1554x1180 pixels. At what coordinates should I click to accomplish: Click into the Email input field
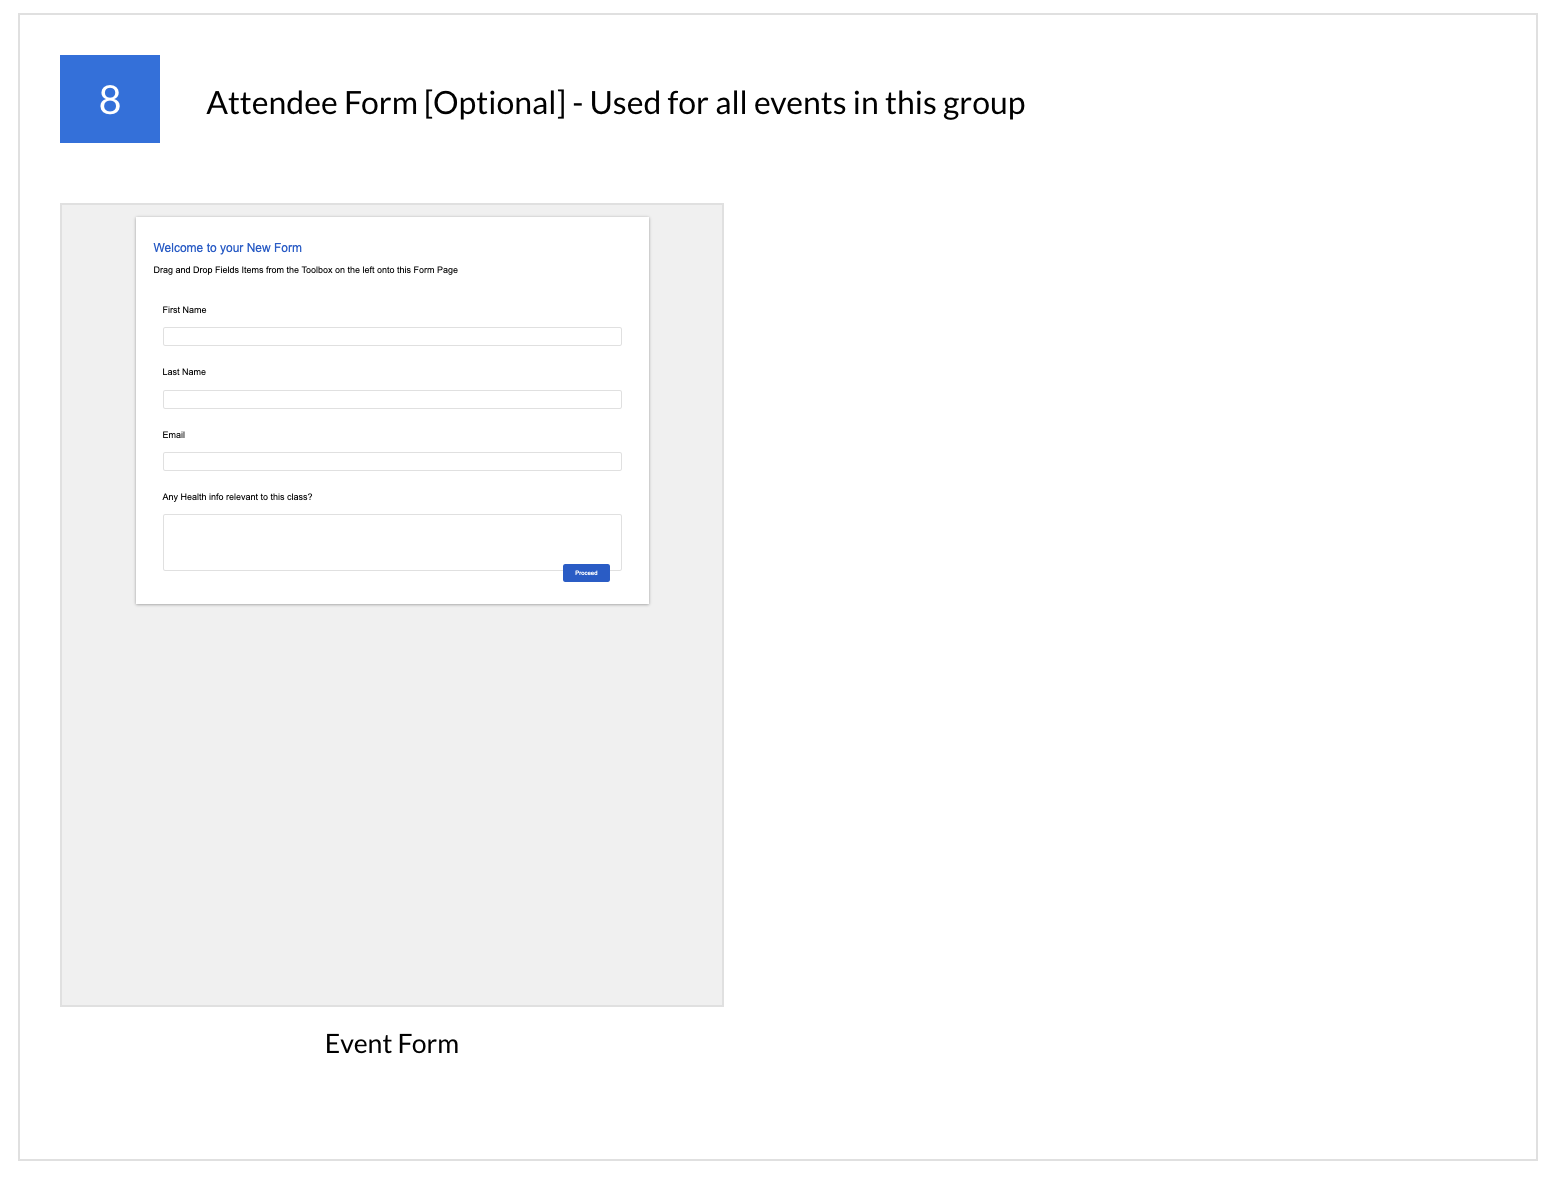point(392,462)
